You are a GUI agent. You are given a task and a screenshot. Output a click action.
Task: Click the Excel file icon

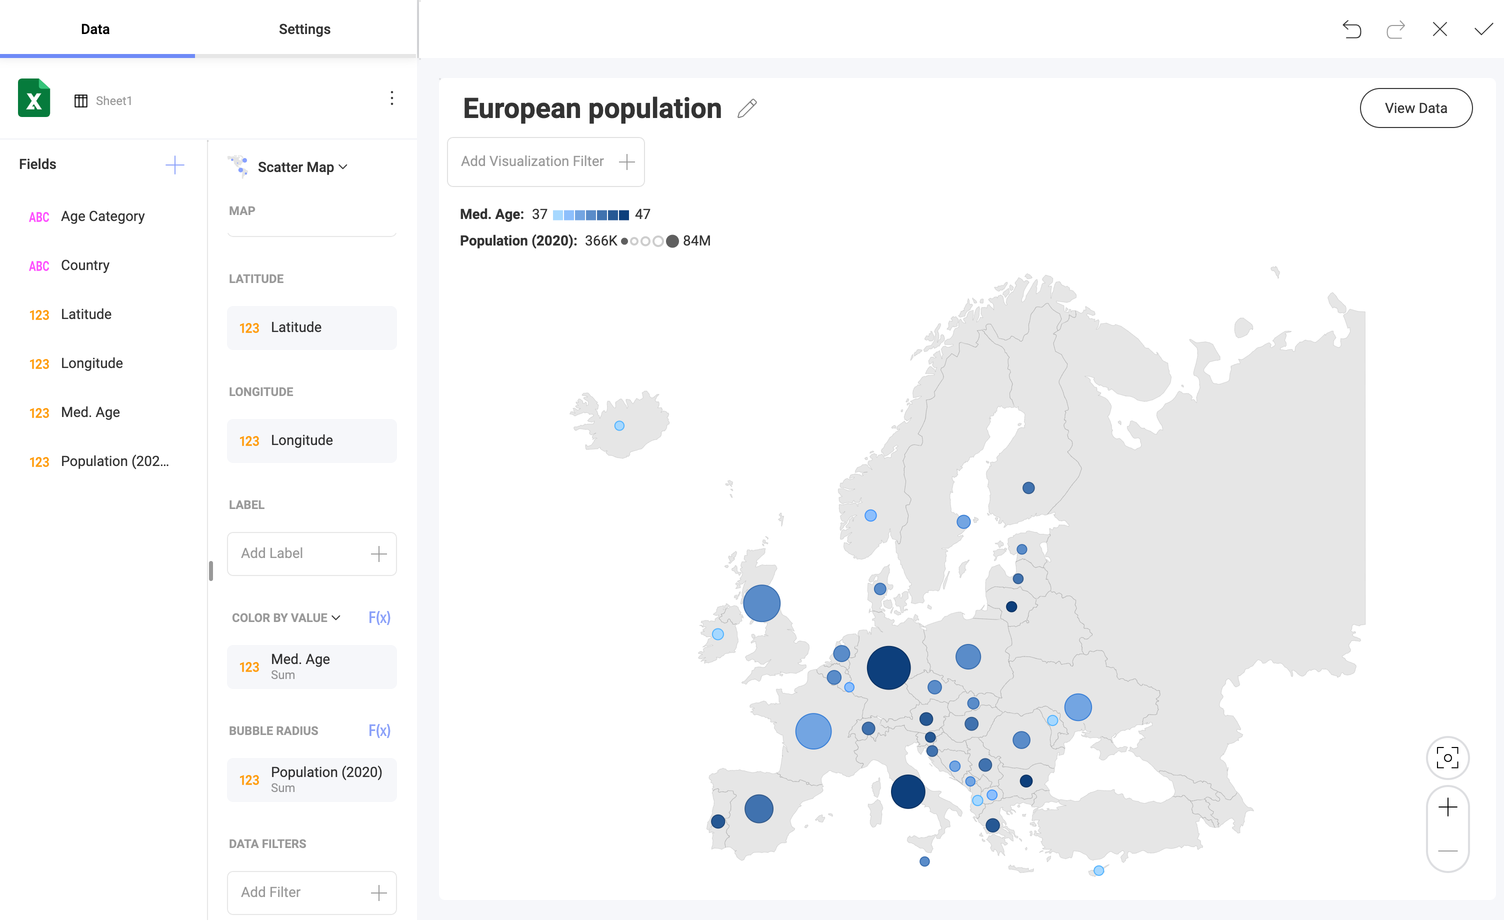coord(34,98)
